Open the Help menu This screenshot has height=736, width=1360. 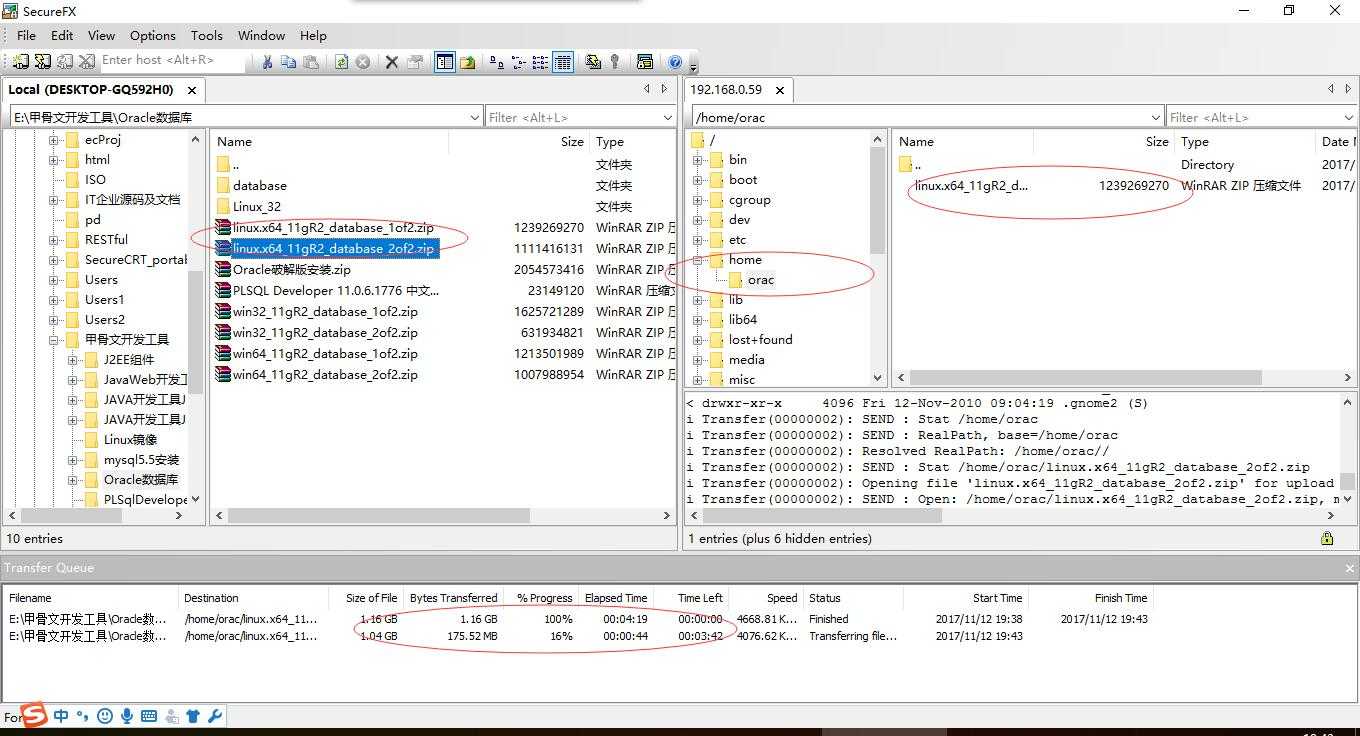point(313,35)
